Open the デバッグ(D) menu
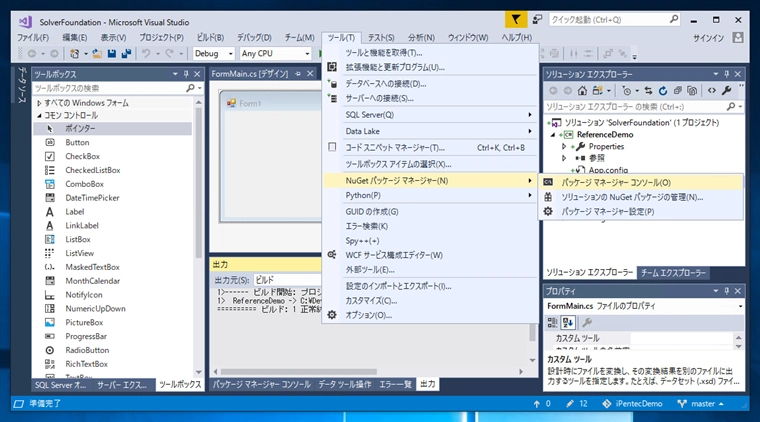The height and width of the screenshot is (422, 760). coord(254,37)
